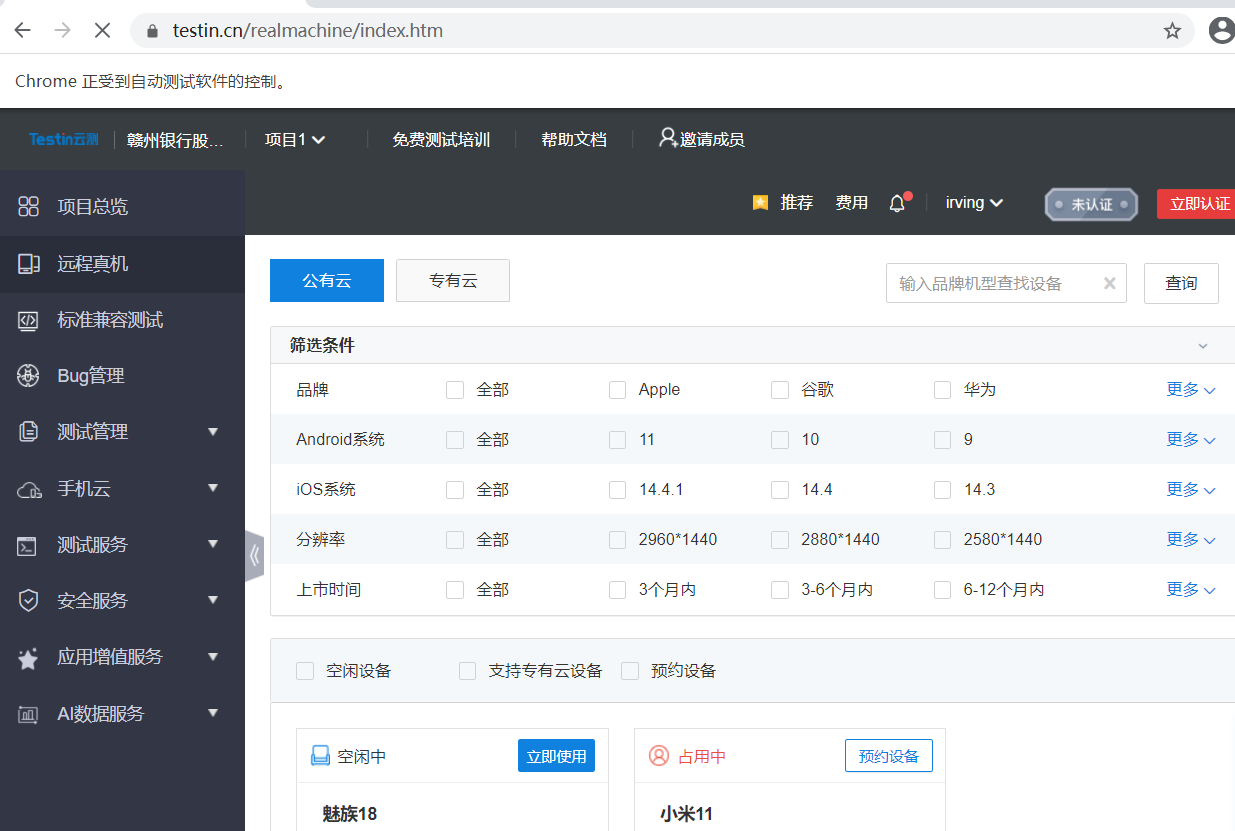
Task: Open the 帮助文档 menu item
Action: tap(573, 139)
